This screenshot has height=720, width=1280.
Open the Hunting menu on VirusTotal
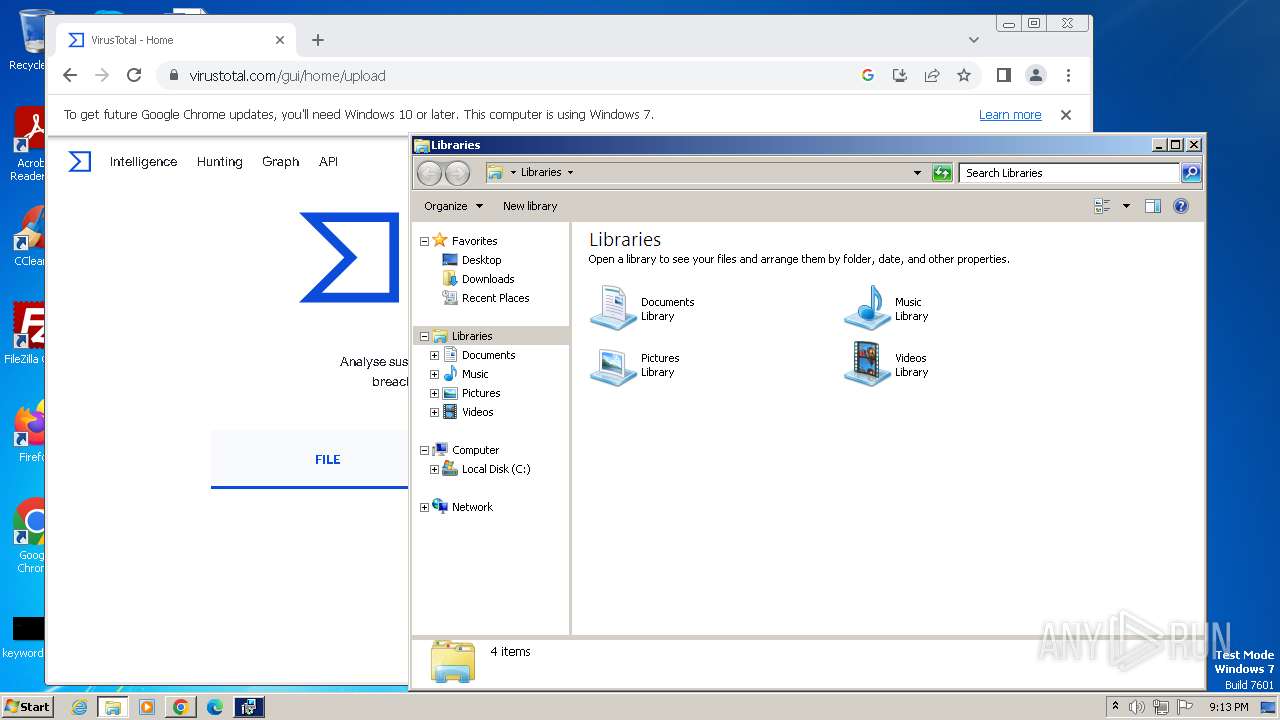(x=219, y=161)
